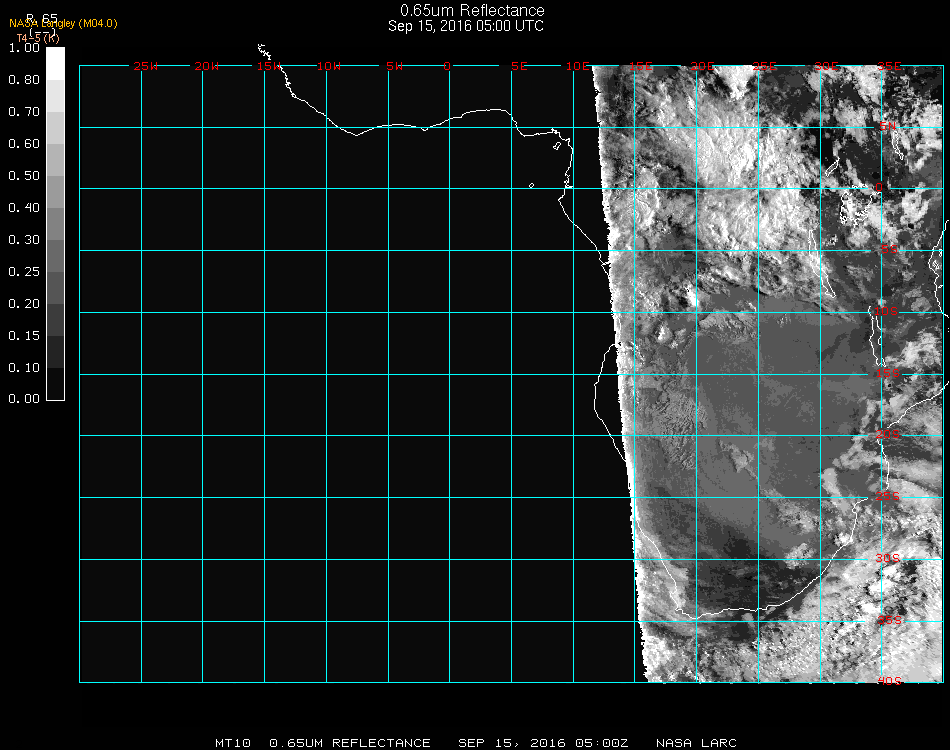Click the MT10 text in footer
The height and width of the screenshot is (750, 950).
point(233,743)
